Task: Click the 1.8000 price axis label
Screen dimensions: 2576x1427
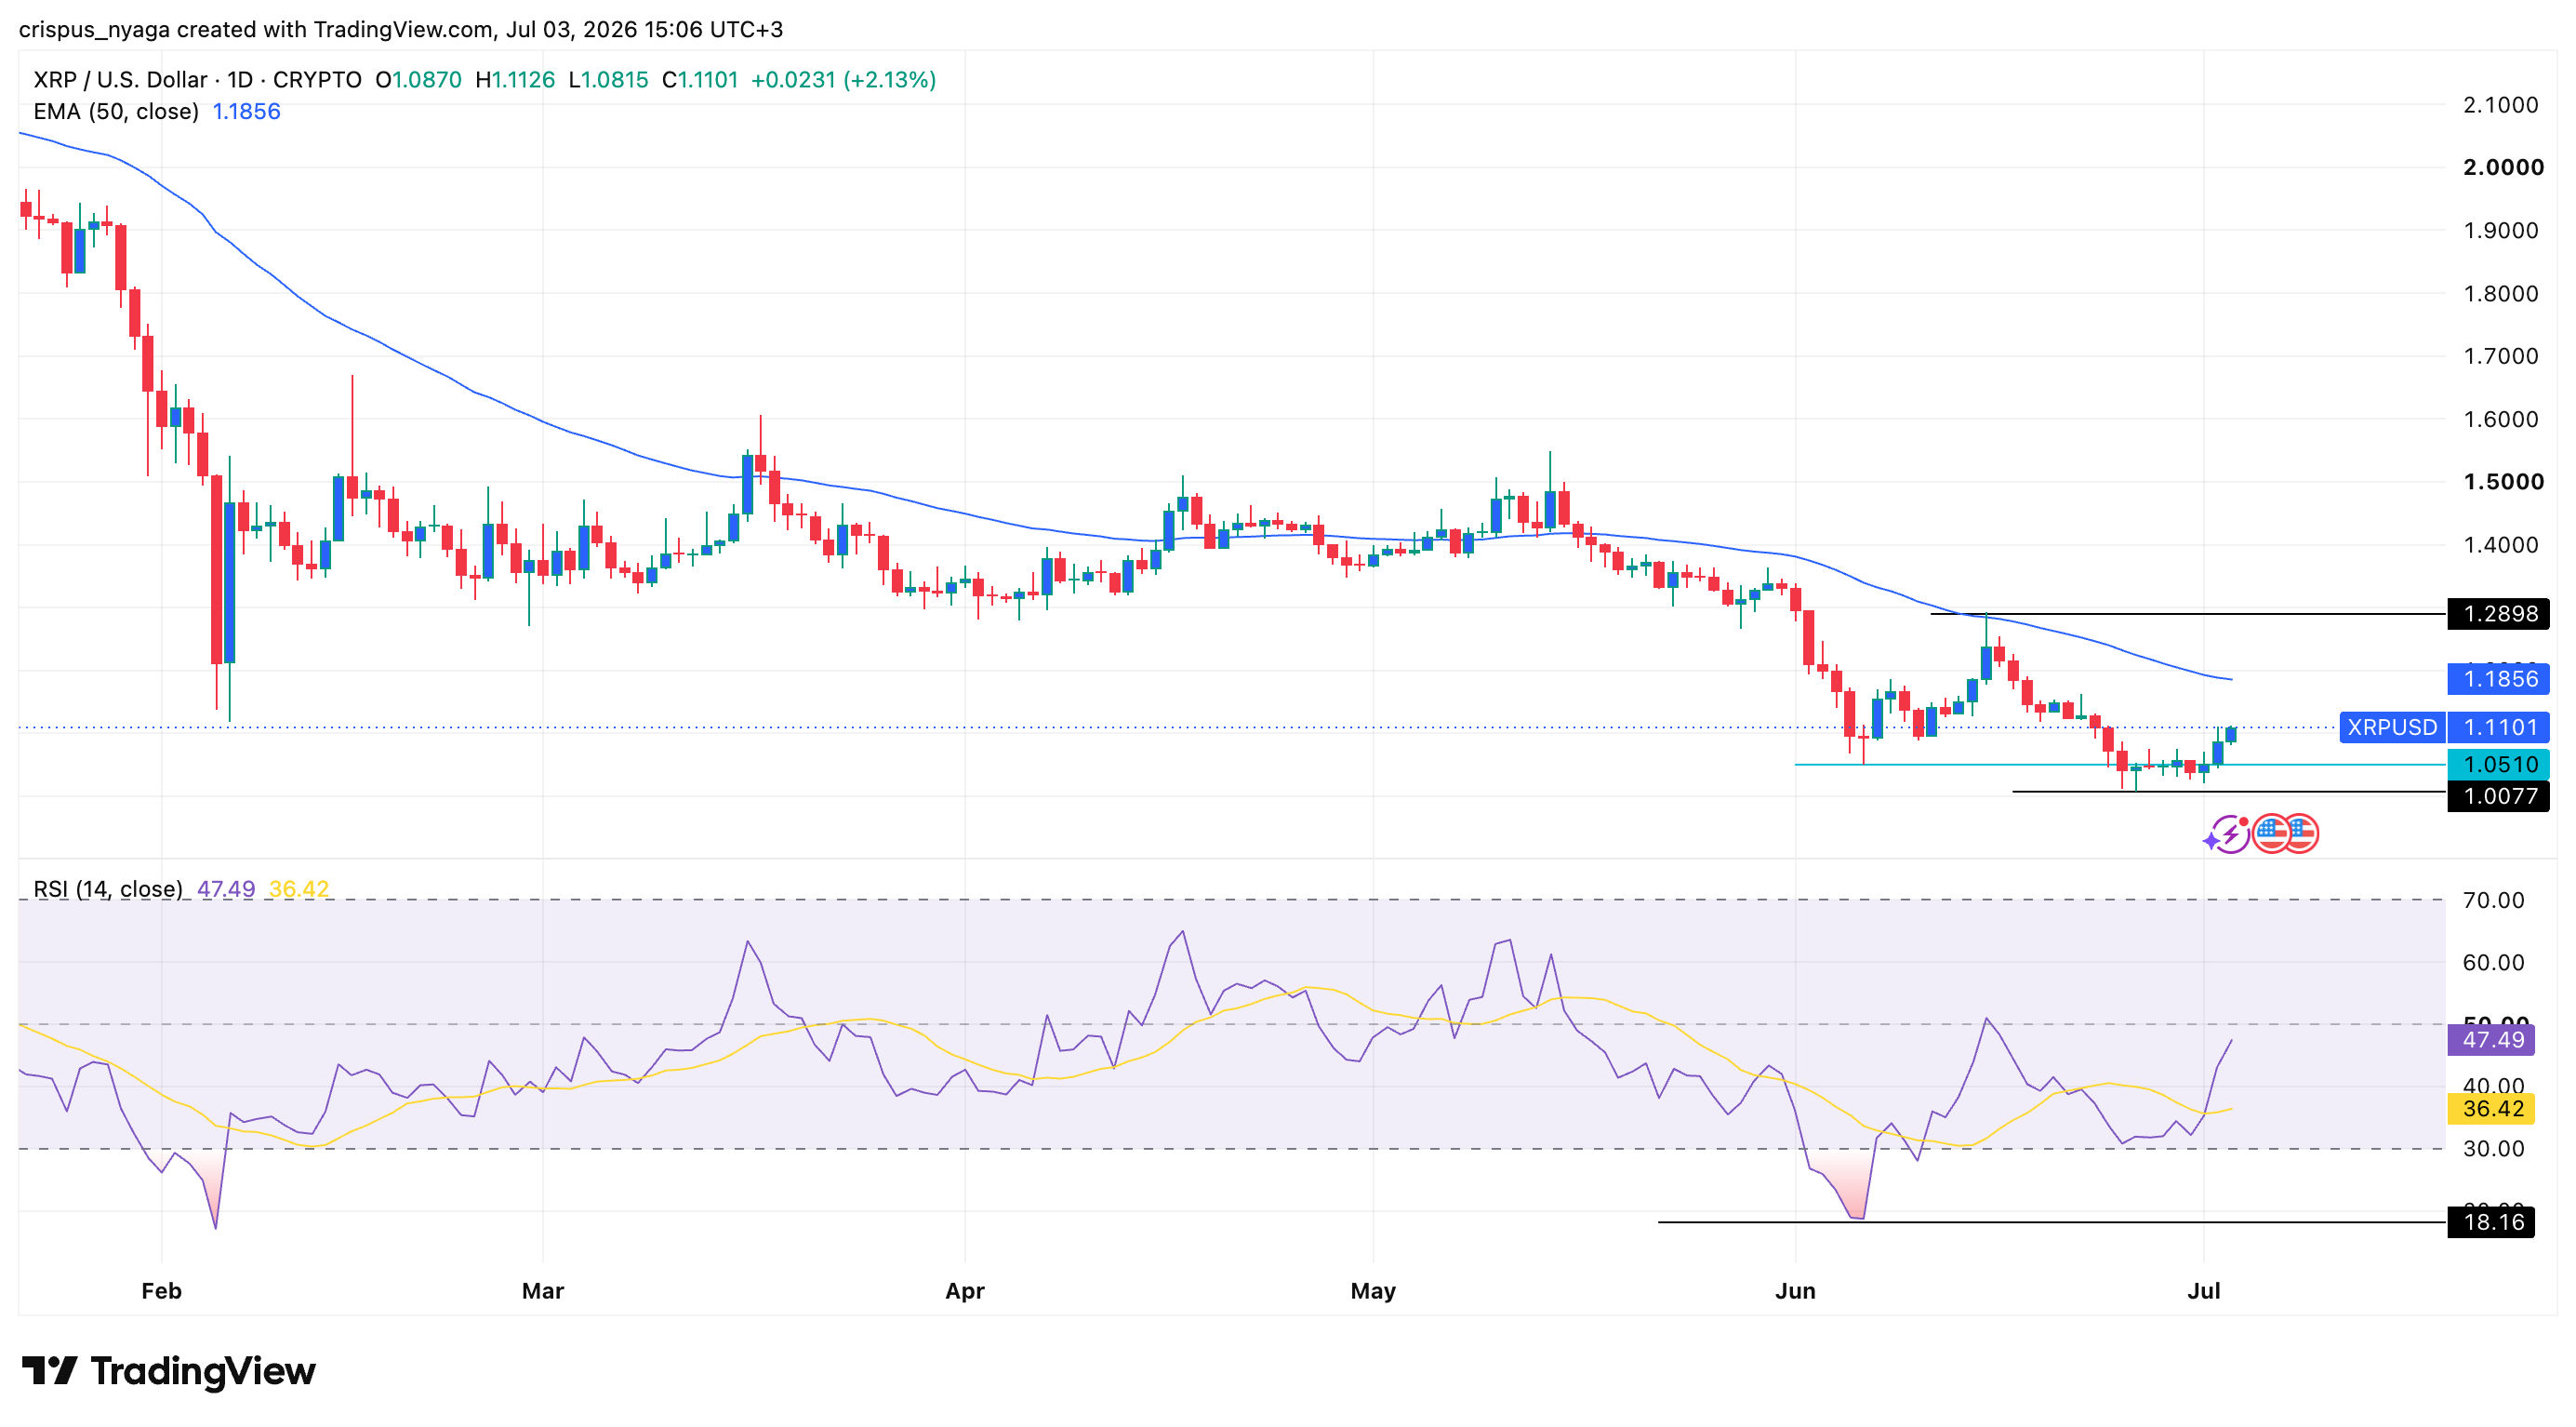Action: (x=2500, y=294)
